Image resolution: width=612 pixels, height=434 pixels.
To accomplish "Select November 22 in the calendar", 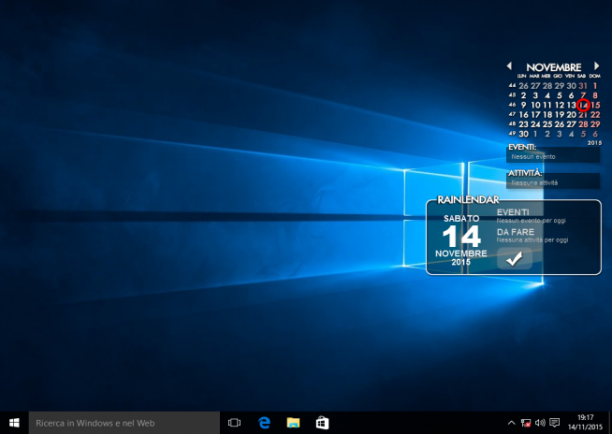I will tap(595, 114).
